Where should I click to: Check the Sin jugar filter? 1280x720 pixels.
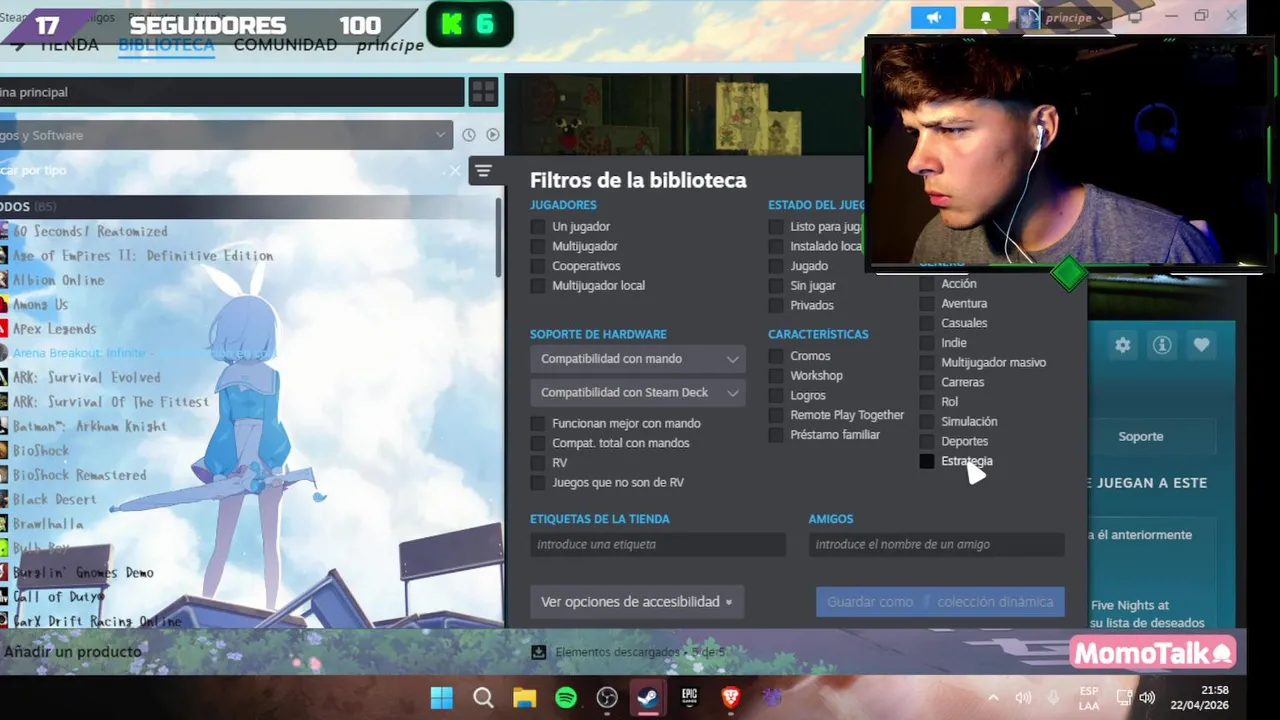[x=776, y=286]
